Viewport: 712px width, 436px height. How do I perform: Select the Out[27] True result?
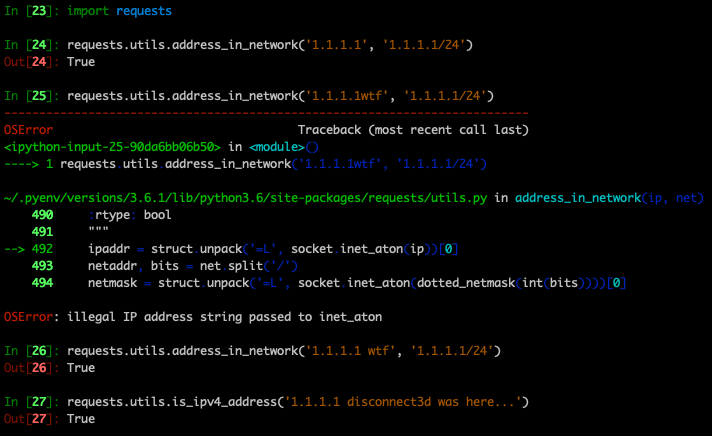69,419
